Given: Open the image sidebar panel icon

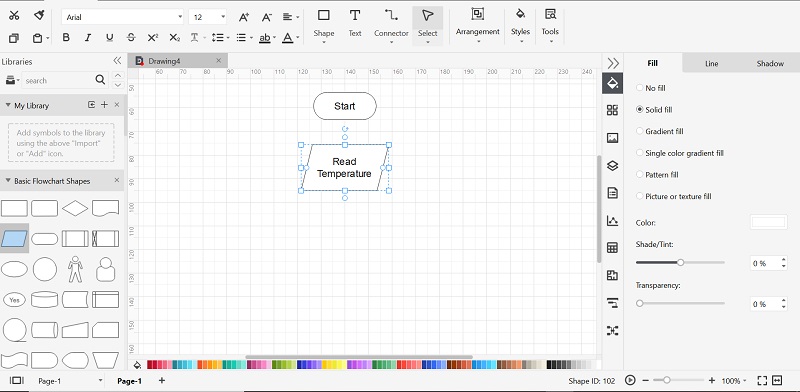Looking at the screenshot, I should coord(612,138).
